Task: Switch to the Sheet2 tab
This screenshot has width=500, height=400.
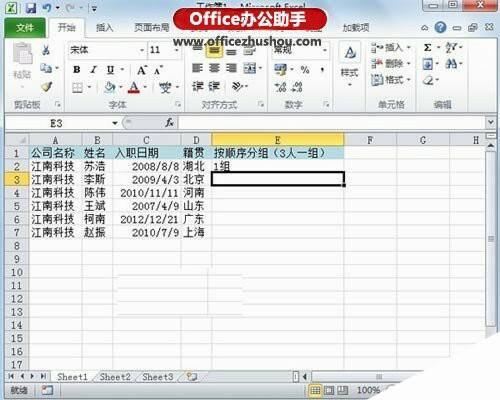Action: click(x=115, y=377)
